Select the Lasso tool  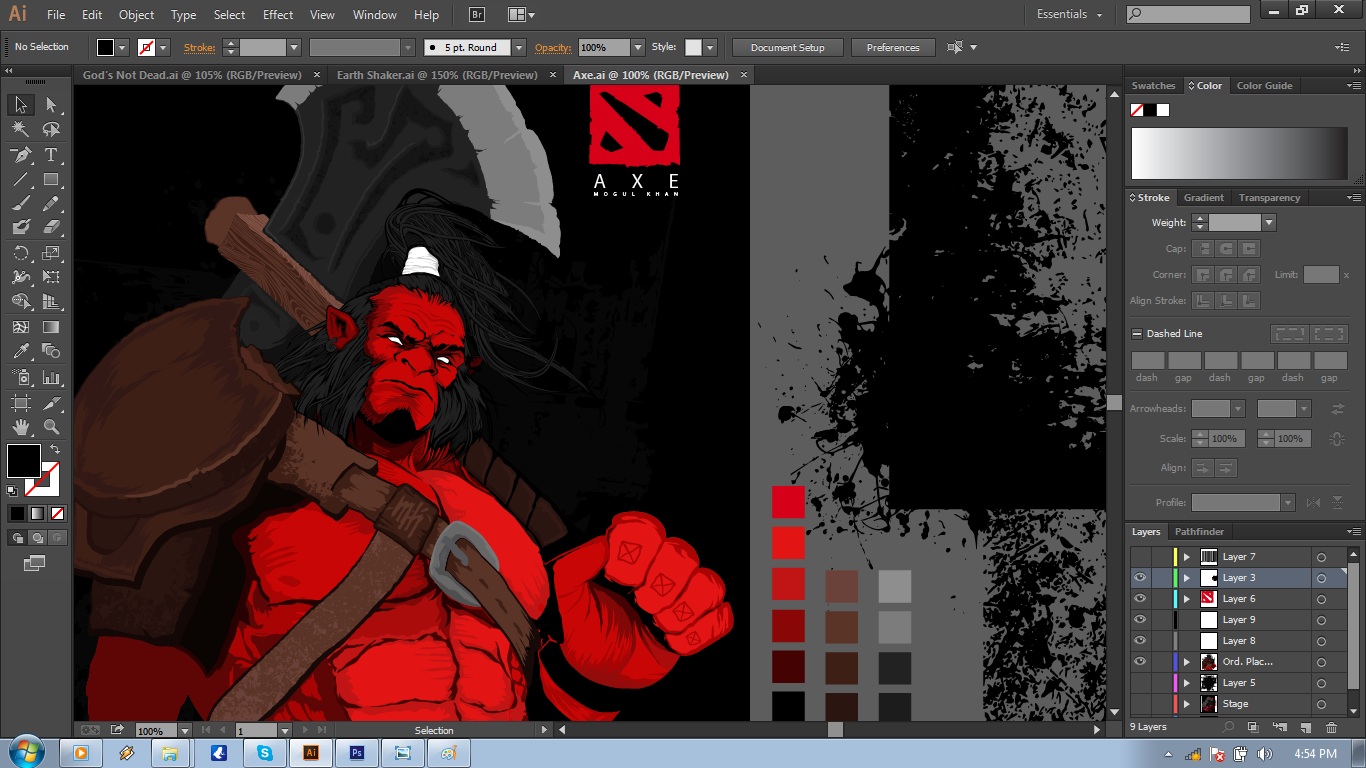point(51,130)
